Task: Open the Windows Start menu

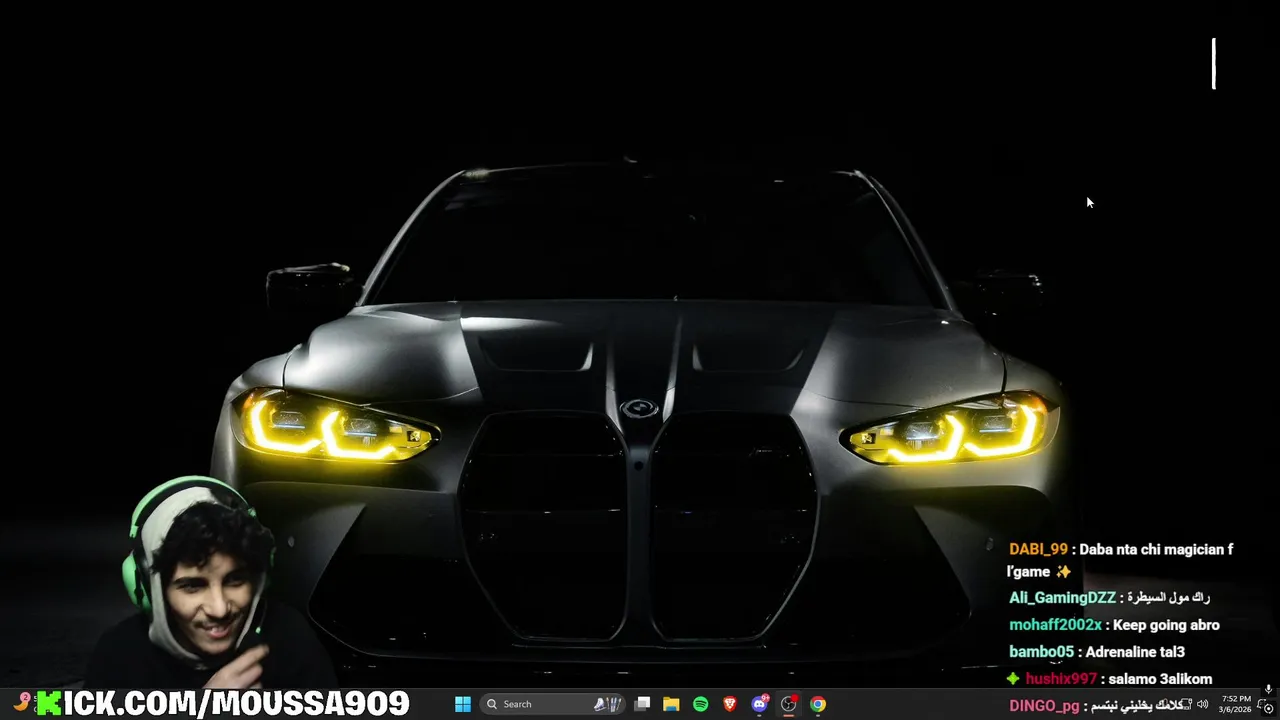Action: [463, 704]
